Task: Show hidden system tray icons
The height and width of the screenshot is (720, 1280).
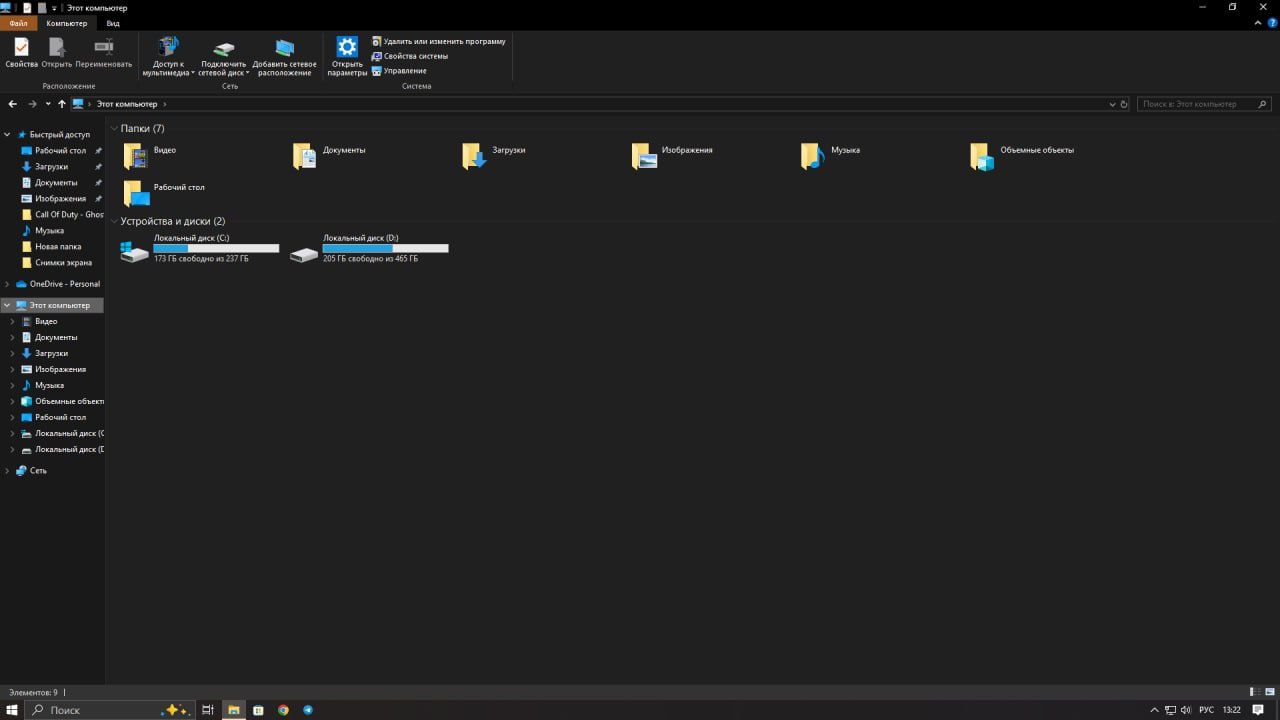Action: click(1154, 710)
